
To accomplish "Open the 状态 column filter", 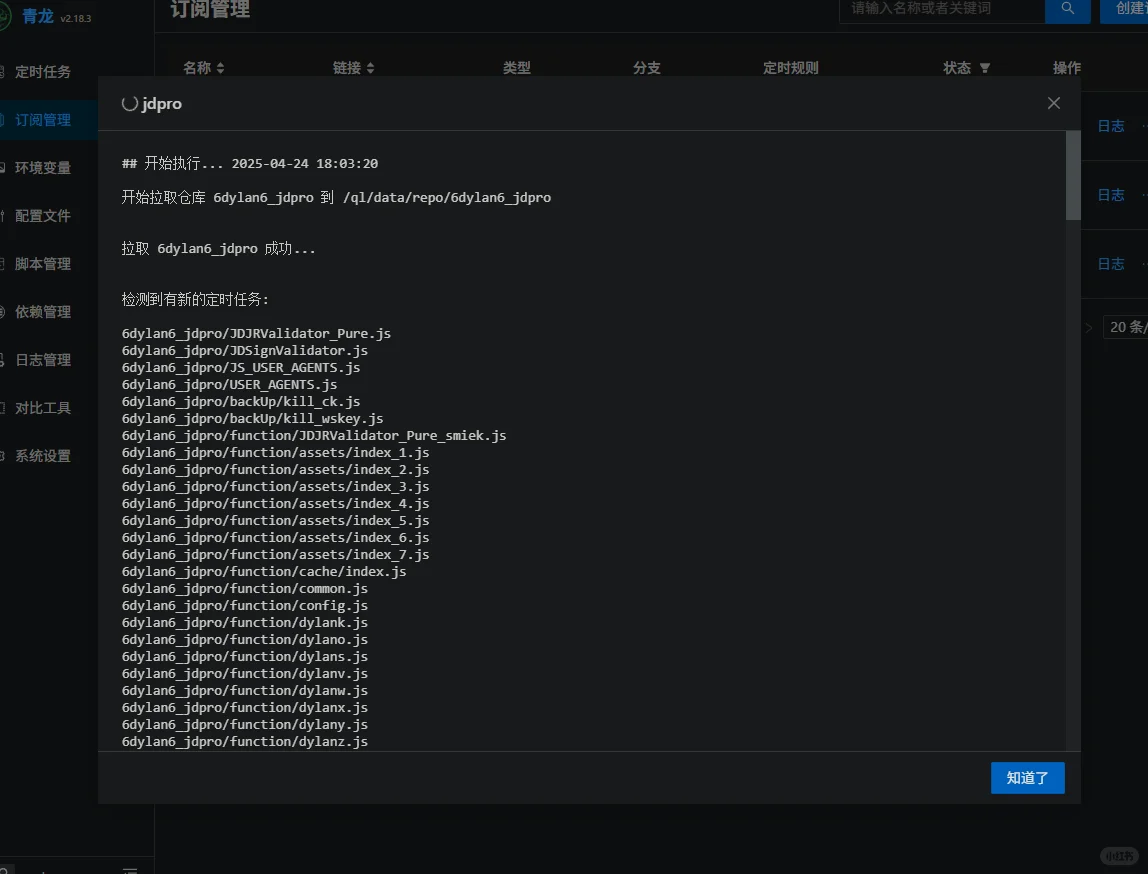I will tap(985, 68).
